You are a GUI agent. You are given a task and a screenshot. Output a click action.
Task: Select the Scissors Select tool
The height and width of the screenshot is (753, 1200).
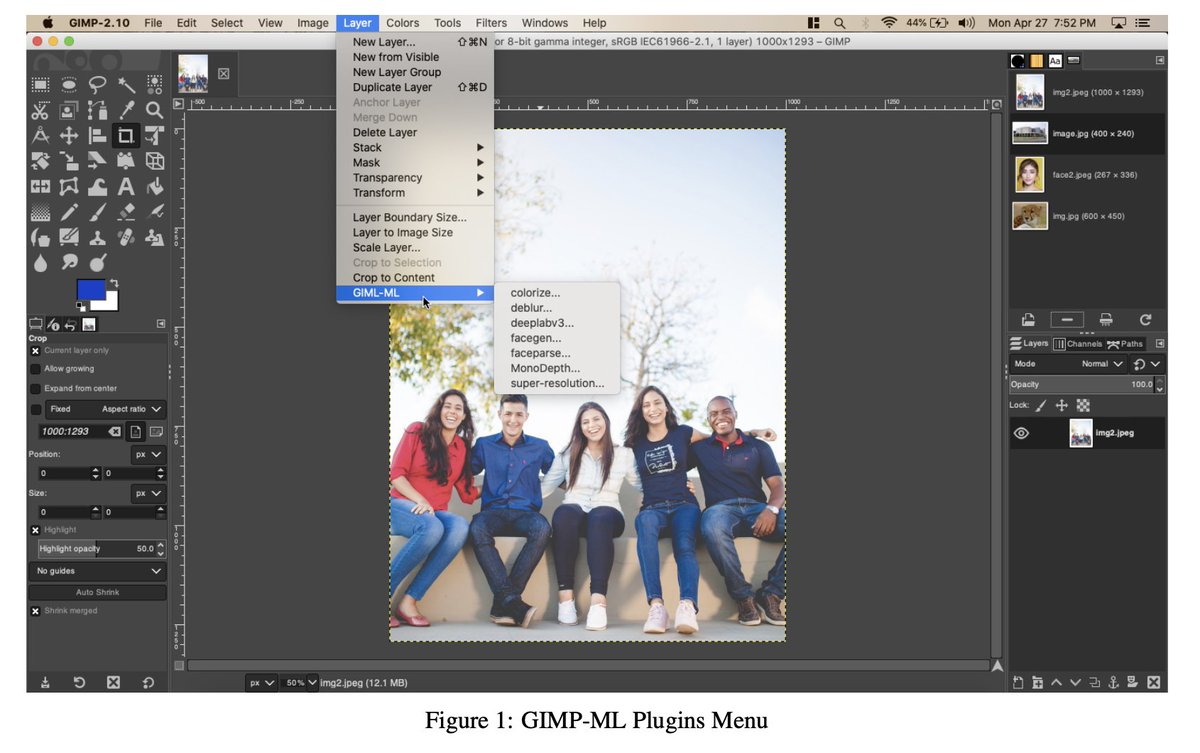(x=41, y=110)
